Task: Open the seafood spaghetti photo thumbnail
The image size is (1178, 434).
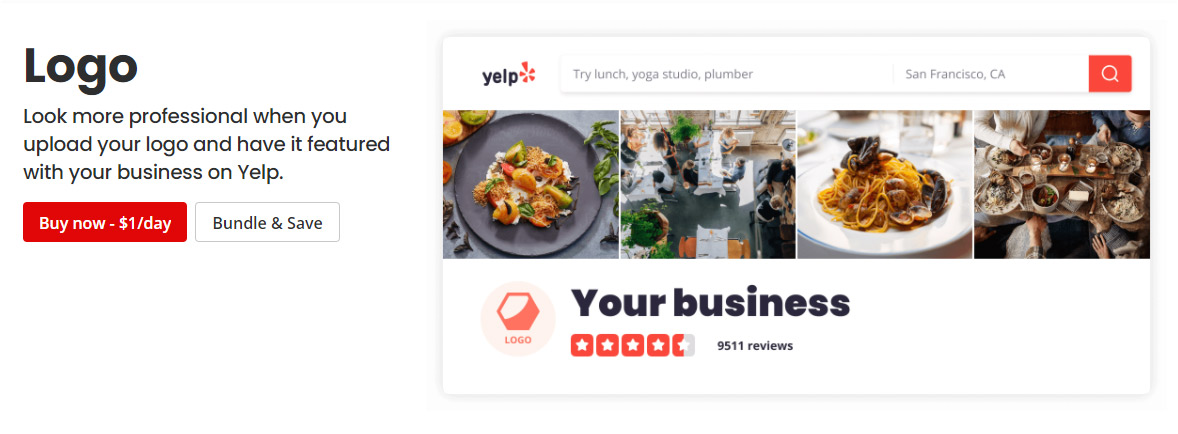Action: pos(885,185)
